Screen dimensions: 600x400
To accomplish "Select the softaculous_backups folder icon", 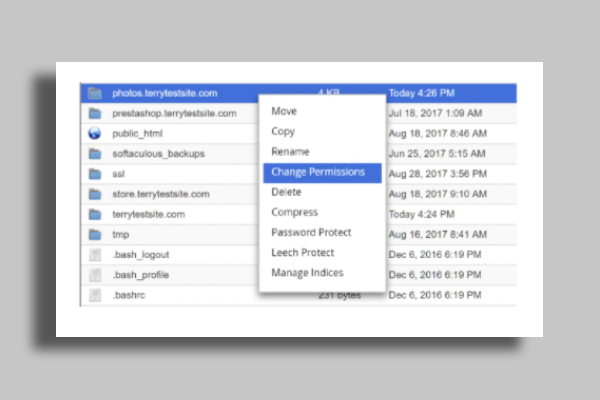I will coord(94,153).
